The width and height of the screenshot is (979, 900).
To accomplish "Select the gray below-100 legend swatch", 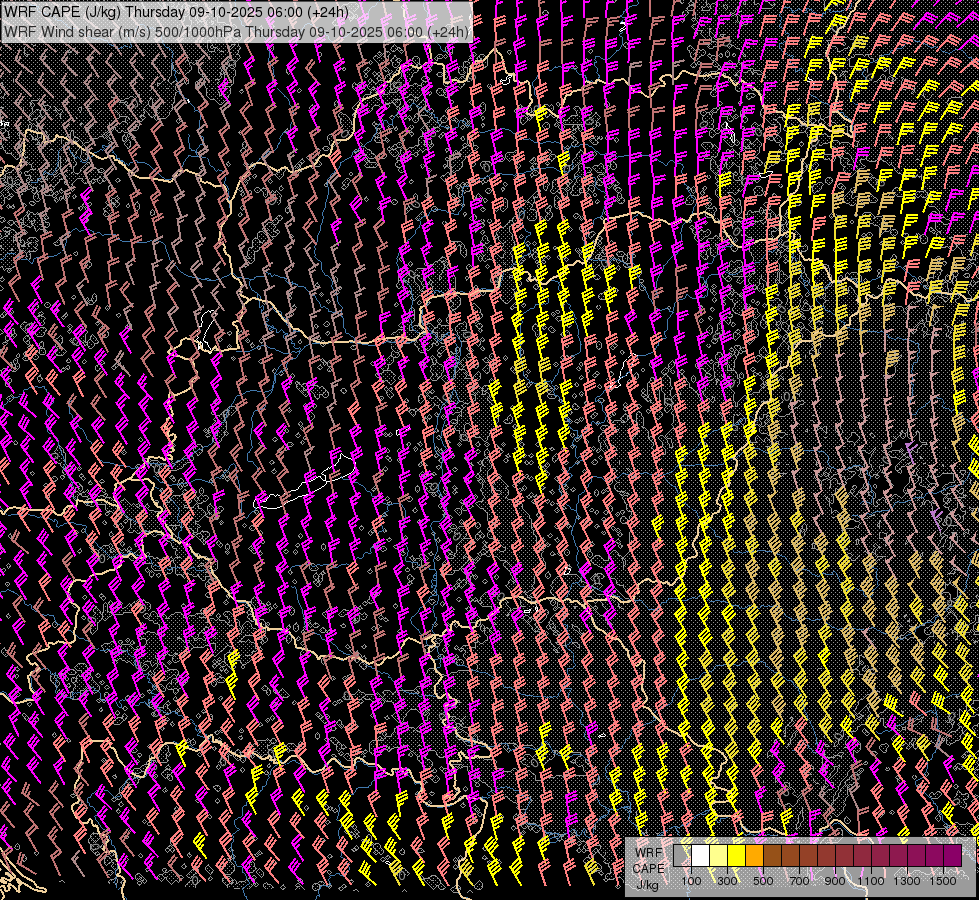I will pyautogui.click(x=682, y=856).
